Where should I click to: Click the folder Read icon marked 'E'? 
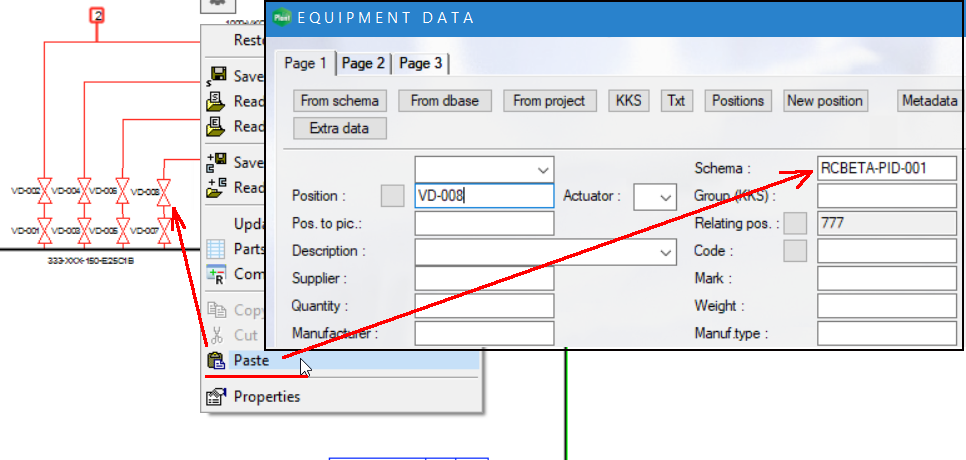216,126
